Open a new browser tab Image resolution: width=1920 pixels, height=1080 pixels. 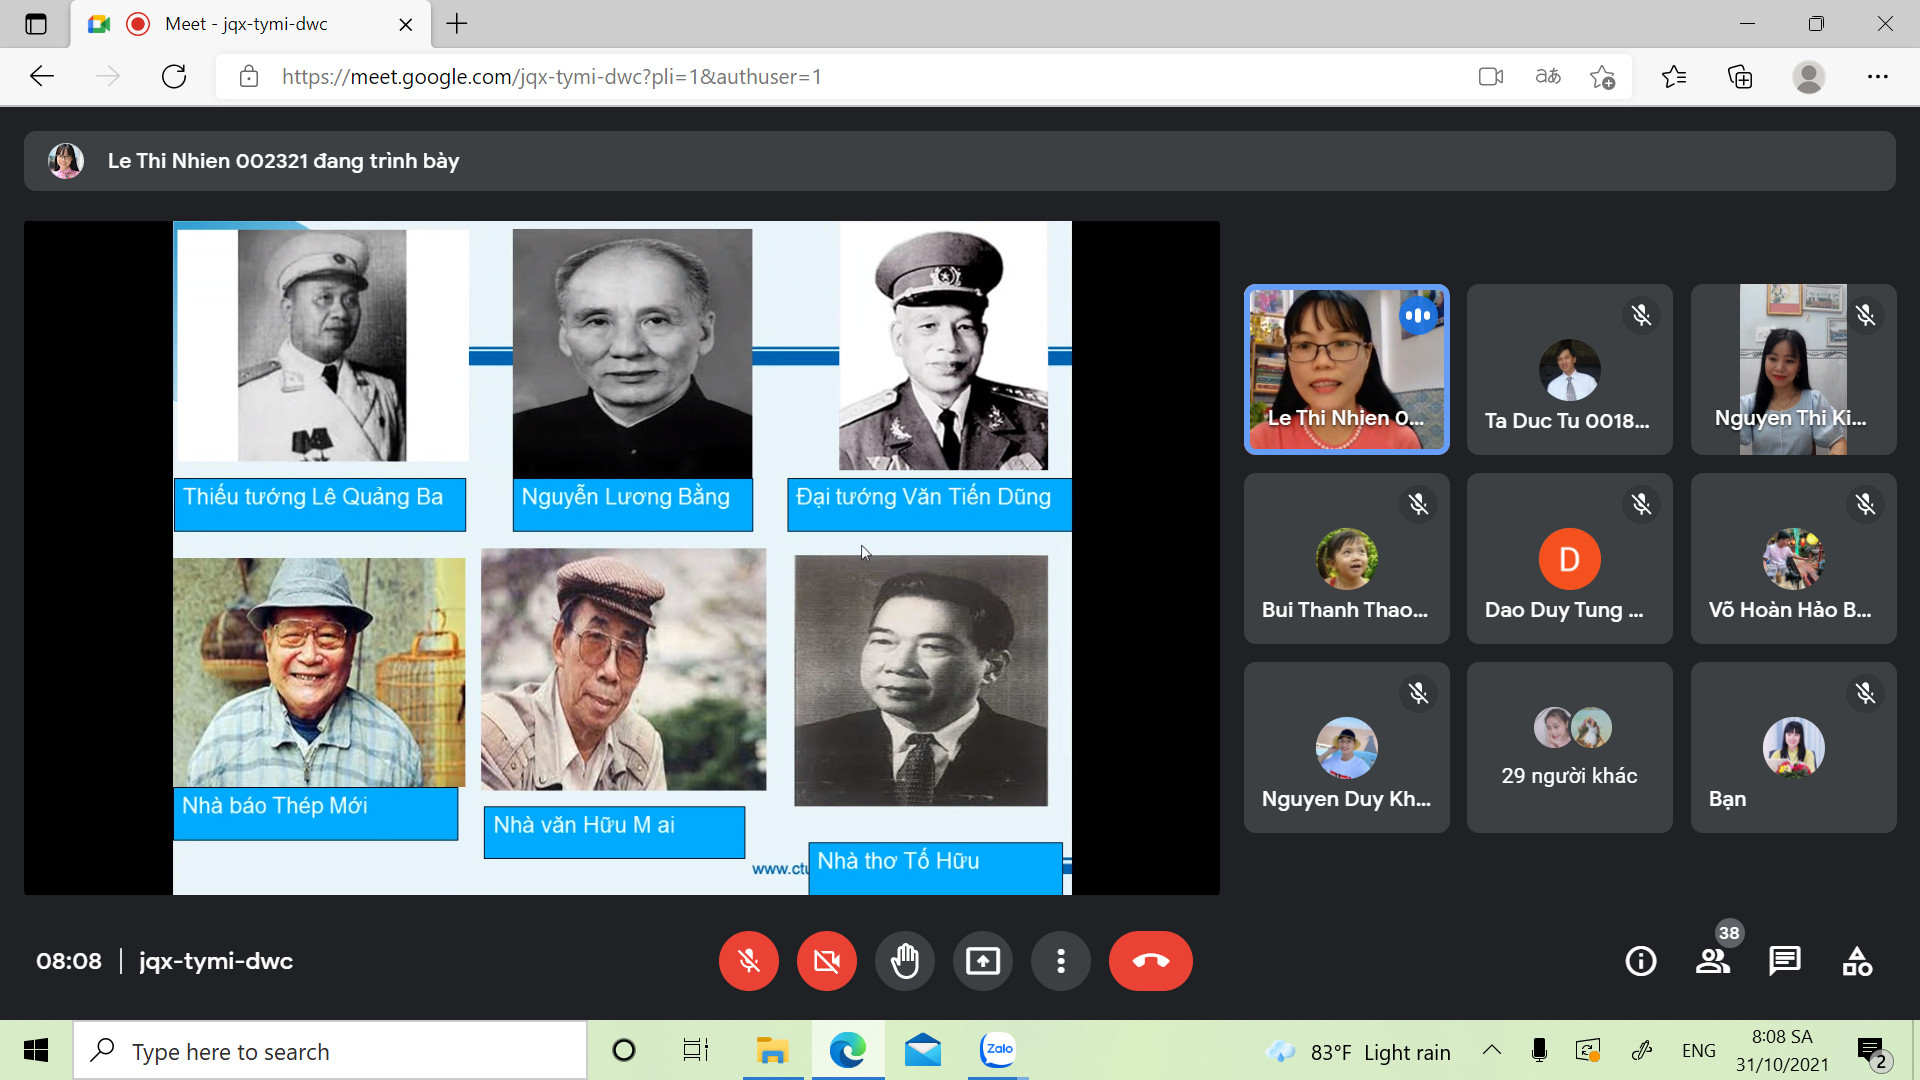pos(457,24)
